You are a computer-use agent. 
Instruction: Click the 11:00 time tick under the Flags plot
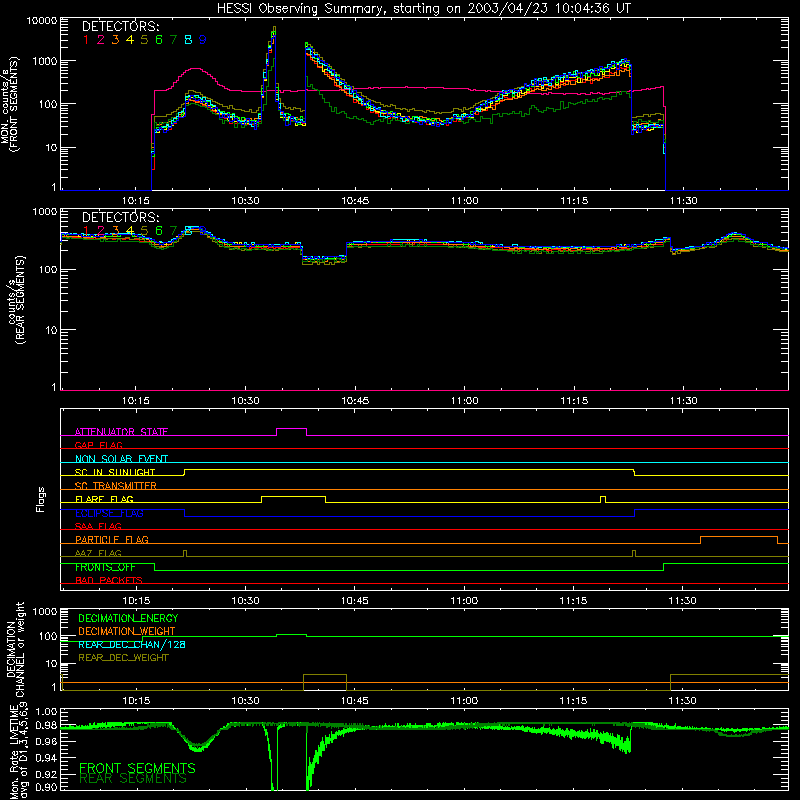[464, 601]
